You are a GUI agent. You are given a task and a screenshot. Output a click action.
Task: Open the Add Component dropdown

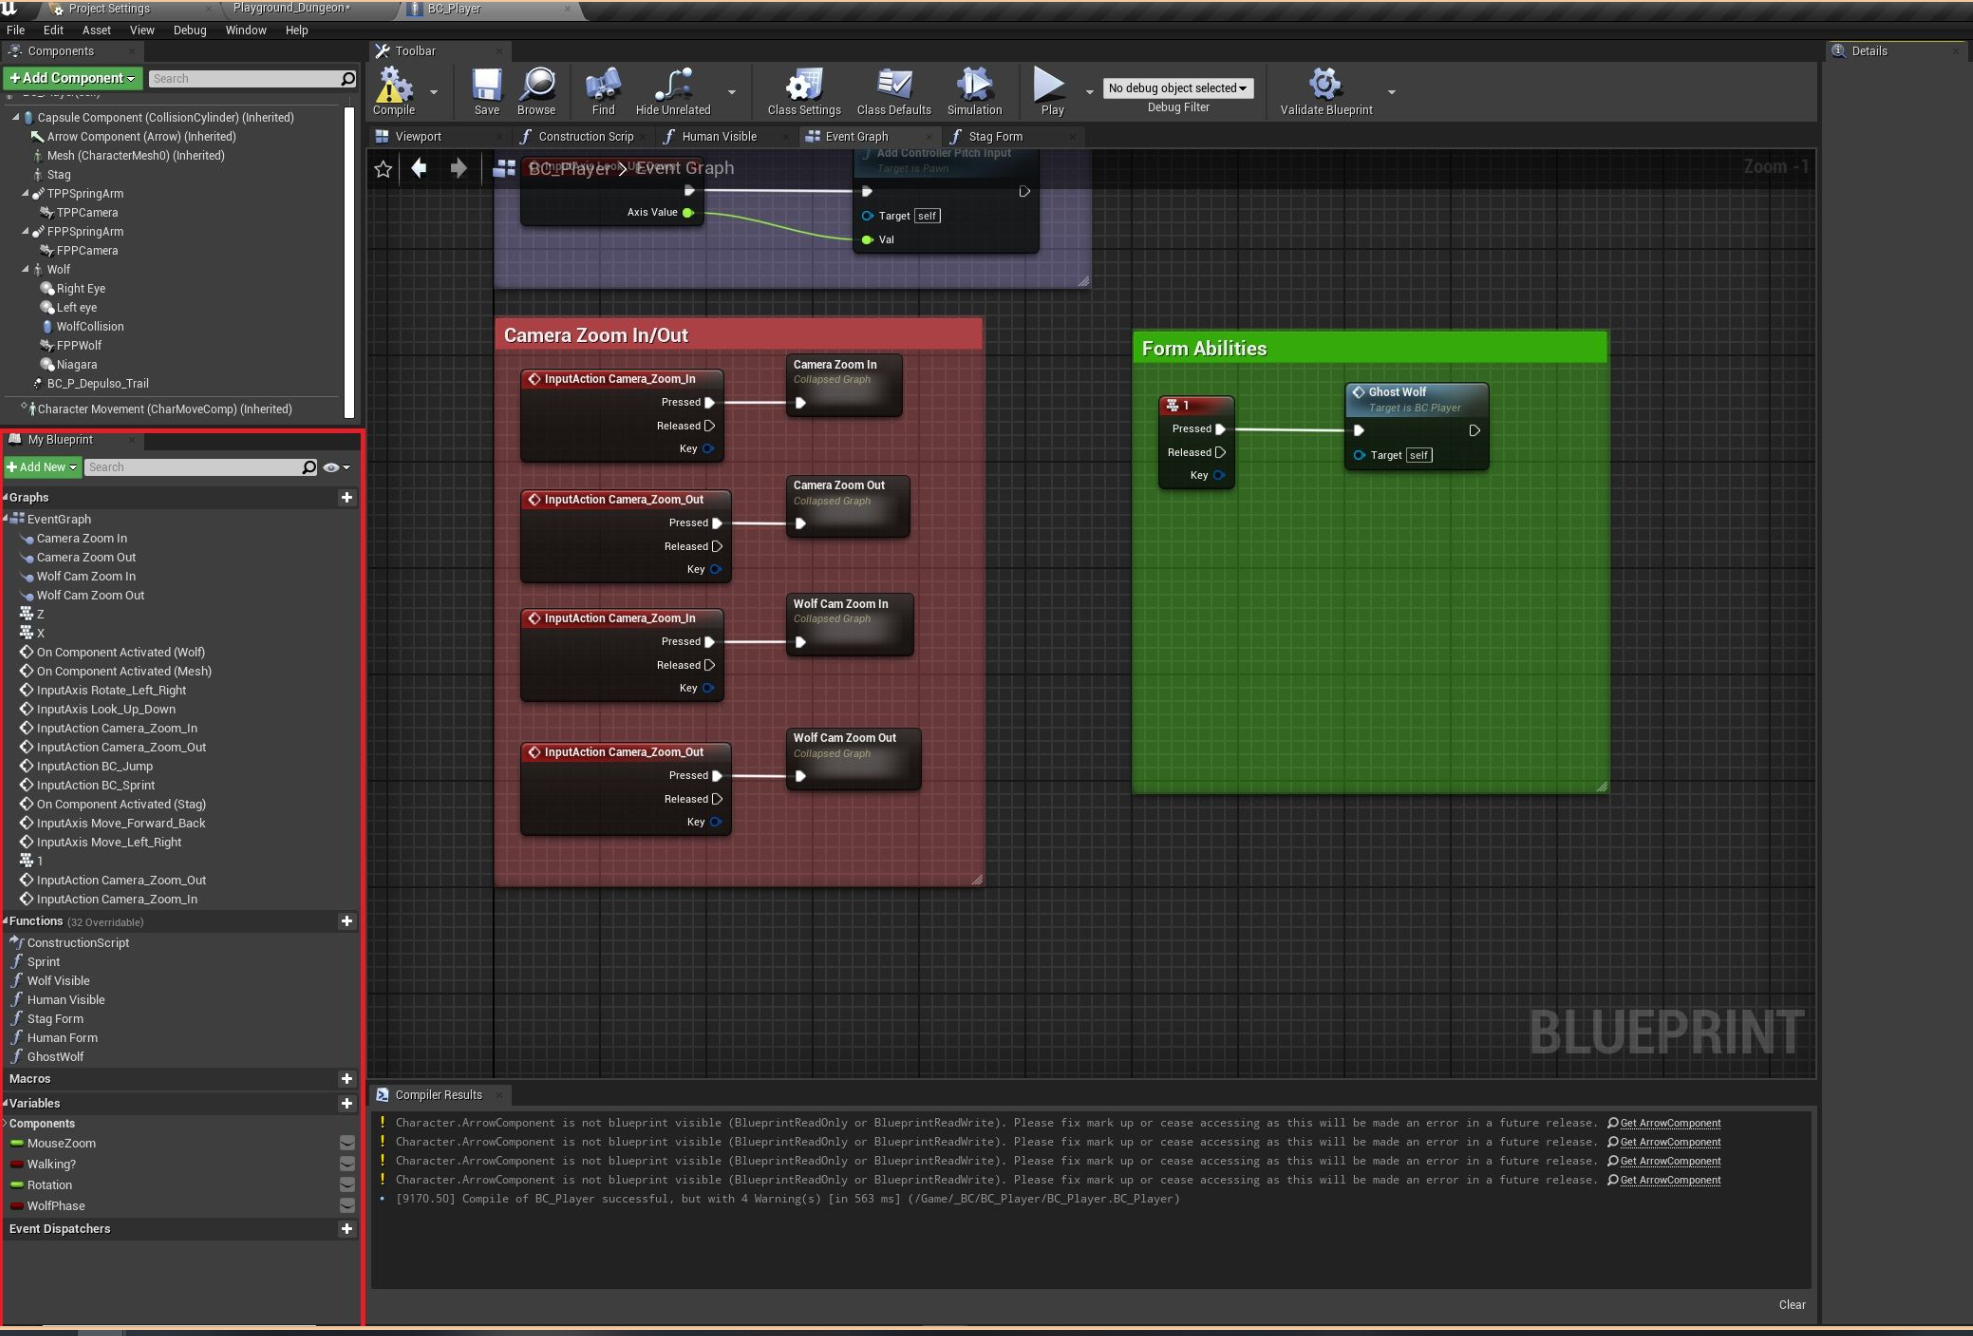(x=72, y=78)
